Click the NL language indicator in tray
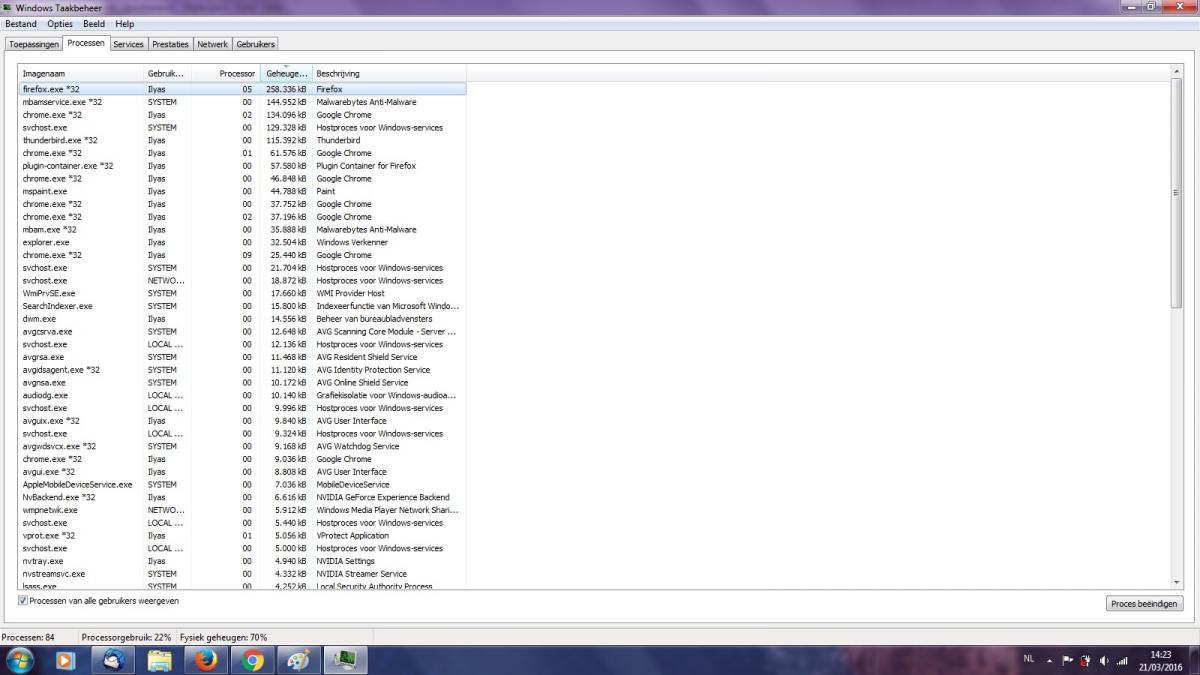Screen dimensions: 1200x675 [x=1029, y=660]
